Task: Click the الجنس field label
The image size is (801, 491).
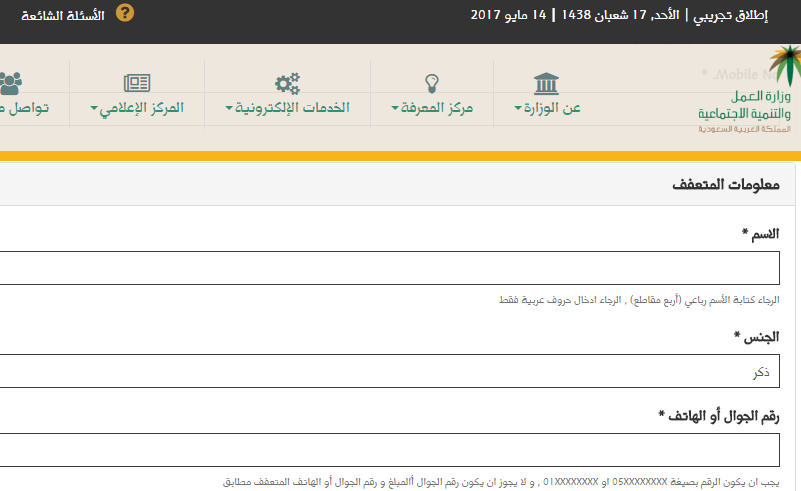Action: pyautogui.click(x=757, y=337)
